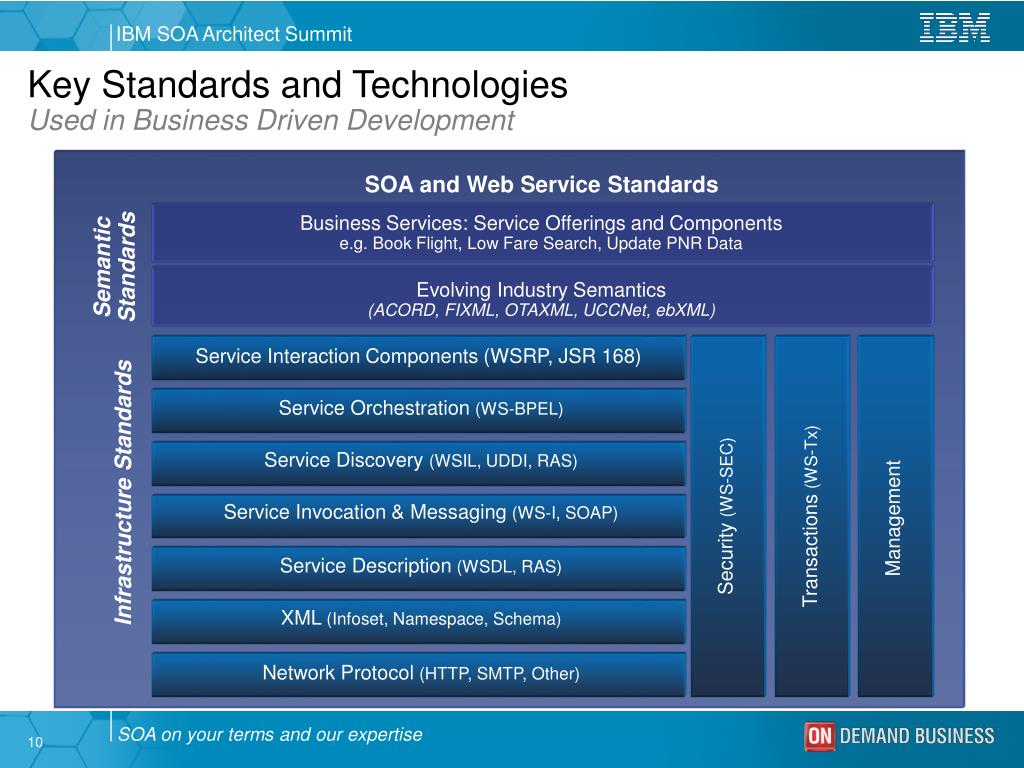Screen dimensions: 1024x768
Task: Select Service Interaction Components (WSRP, JSR 168) bar
Action: pos(419,357)
